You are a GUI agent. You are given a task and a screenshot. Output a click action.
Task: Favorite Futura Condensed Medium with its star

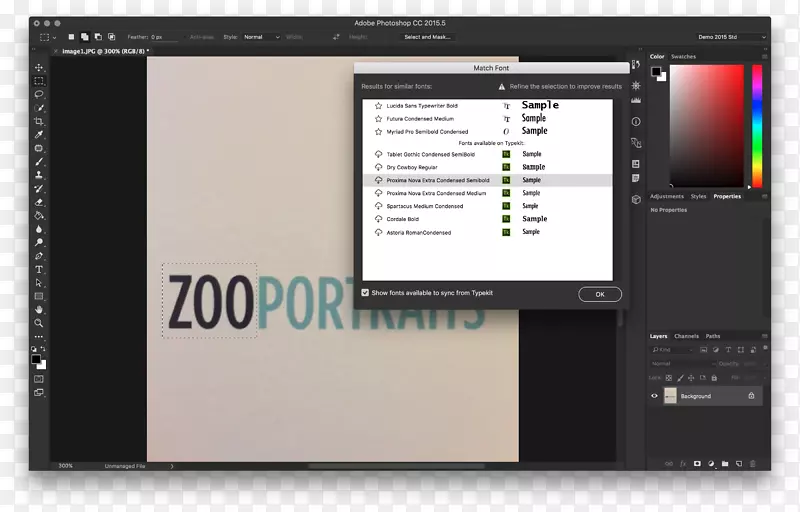(x=378, y=118)
